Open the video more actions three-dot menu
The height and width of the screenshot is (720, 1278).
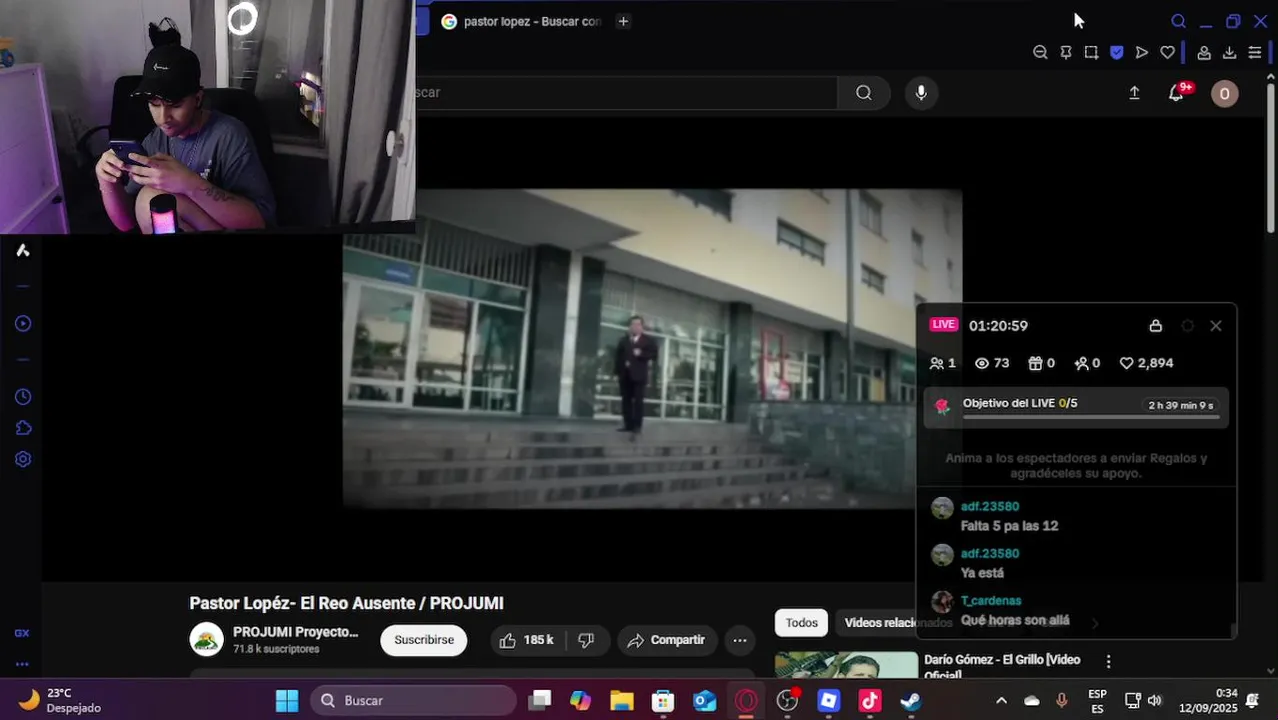[x=740, y=640]
